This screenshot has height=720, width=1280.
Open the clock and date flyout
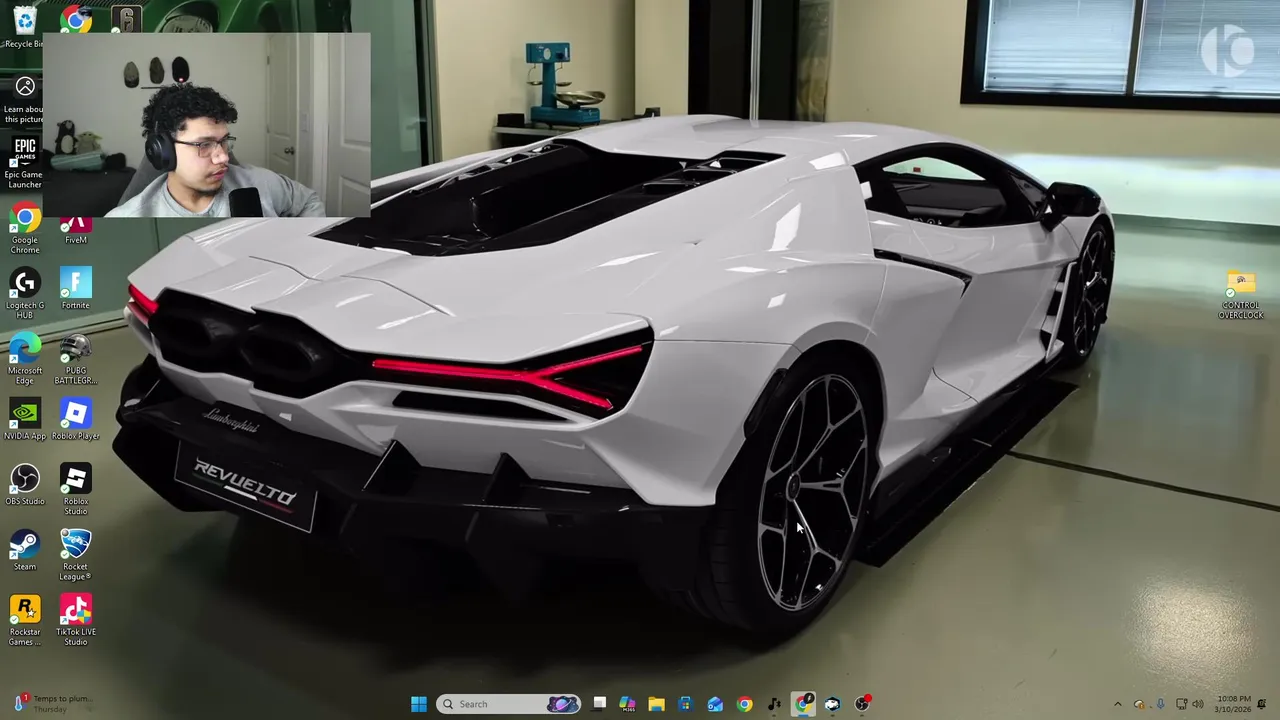click(x=1232, y=704)
